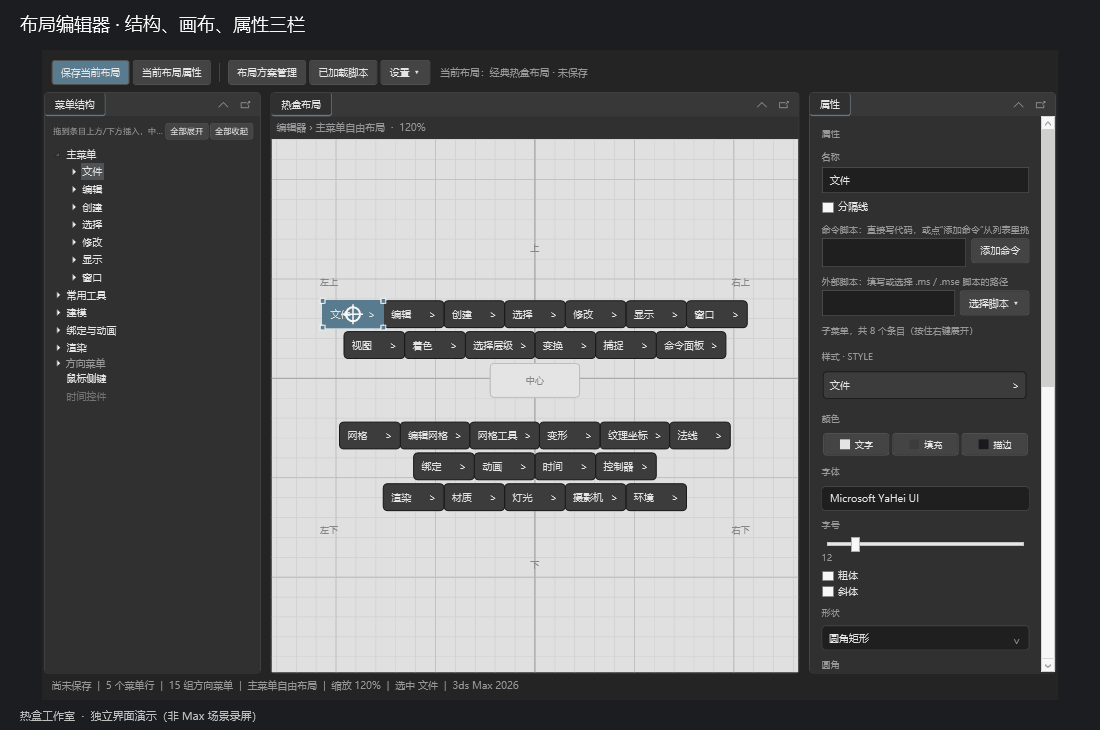The image size is (1100, 730).
Task: Select 网格工具 hotbox button on canvas
Action: click(504, 435)
